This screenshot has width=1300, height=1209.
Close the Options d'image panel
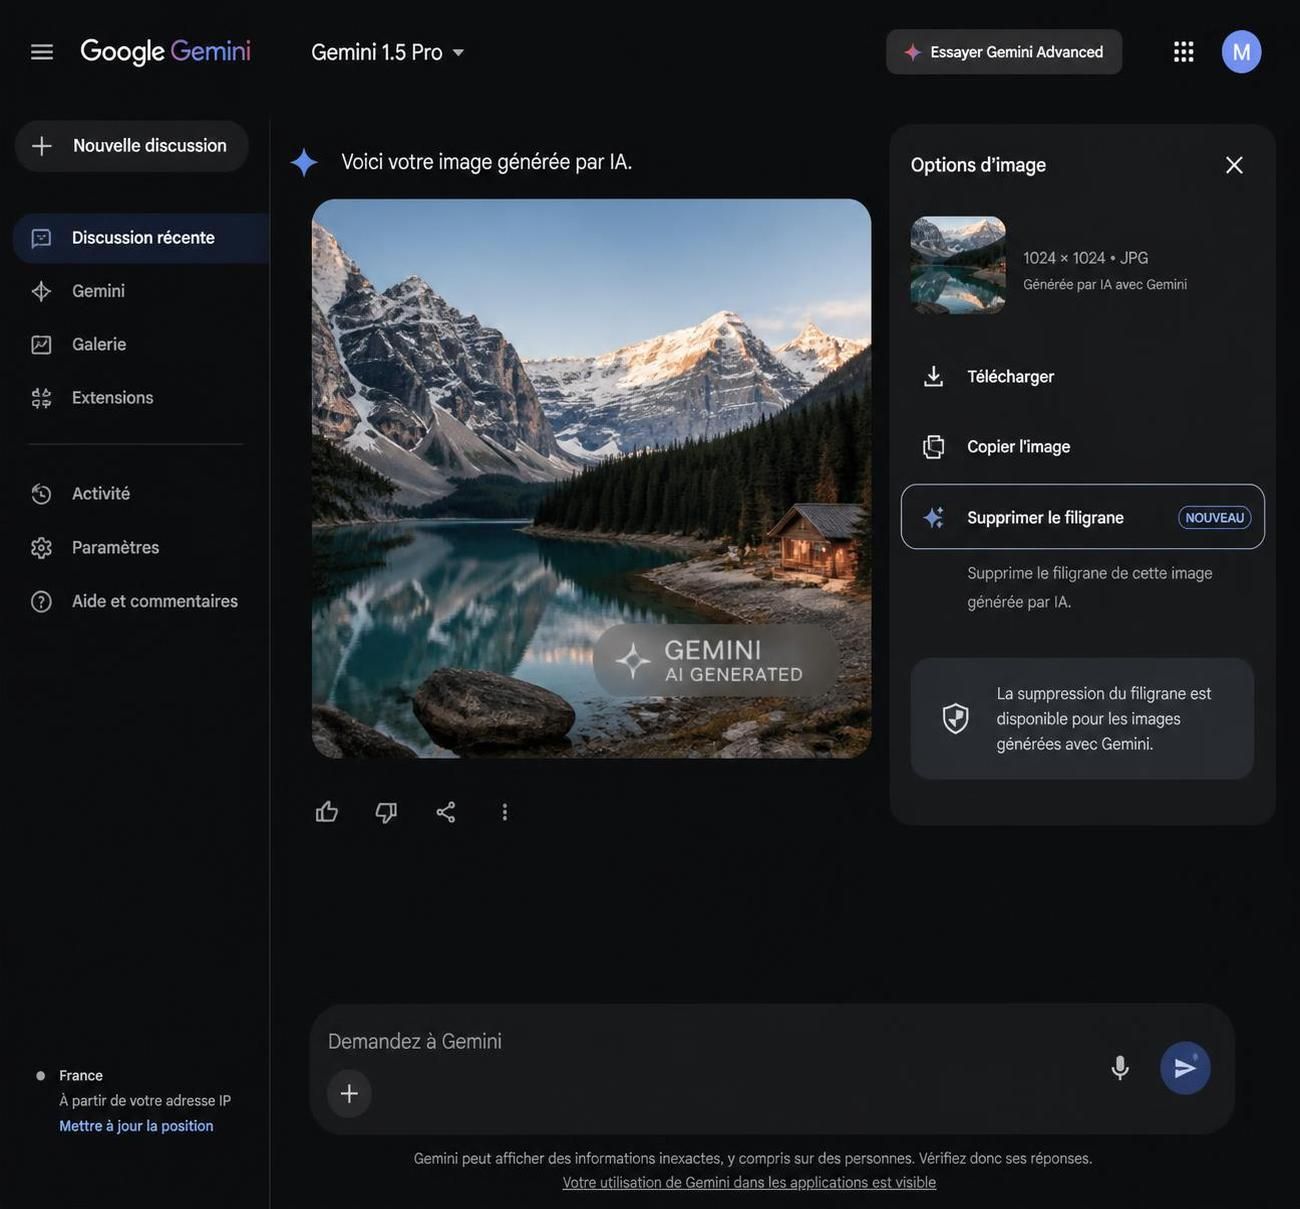point(1234,165)
